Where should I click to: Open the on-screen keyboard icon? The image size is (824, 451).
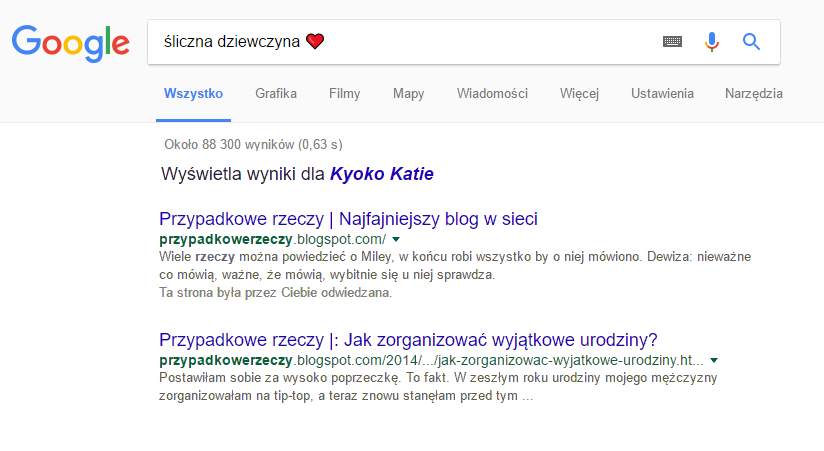pyautogui.click(x=672, y=42)
